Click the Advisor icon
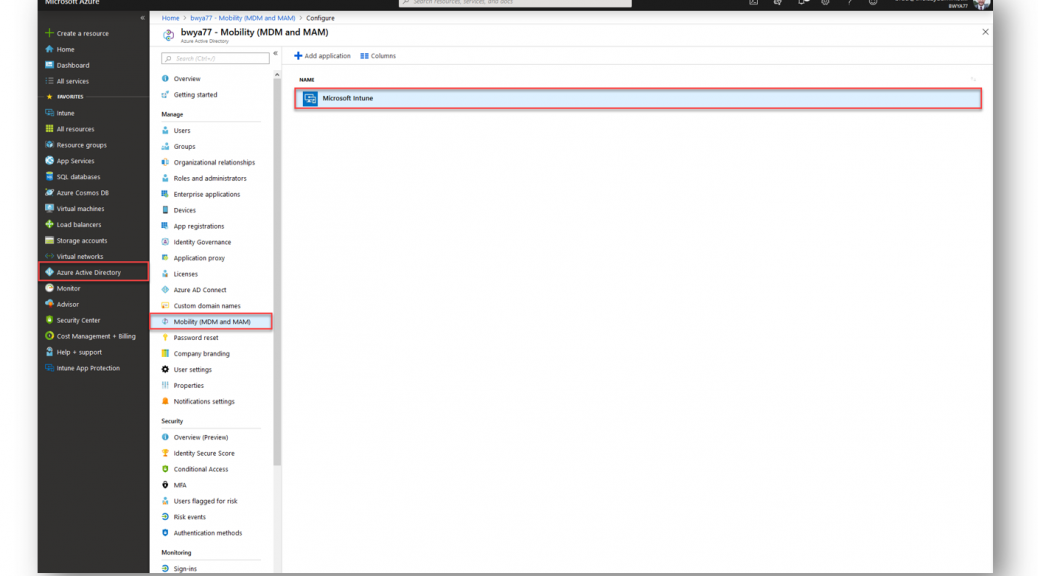 [x=49, y=304]
